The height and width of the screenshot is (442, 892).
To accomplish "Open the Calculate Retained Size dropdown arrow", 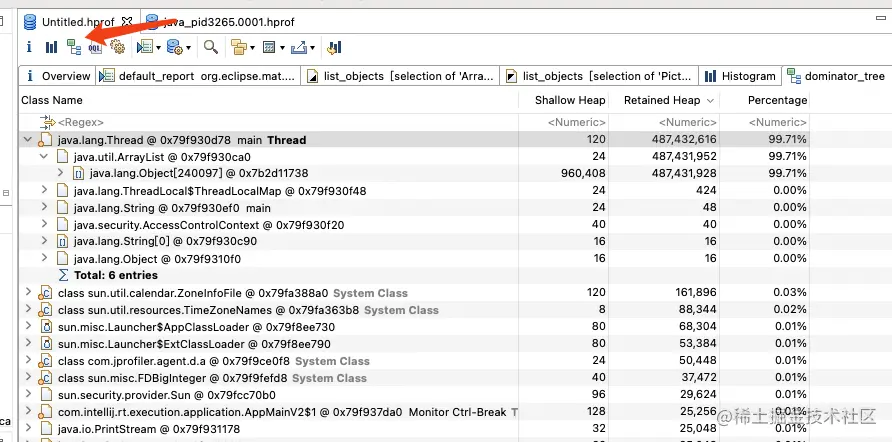I will [x=282, y=48].
